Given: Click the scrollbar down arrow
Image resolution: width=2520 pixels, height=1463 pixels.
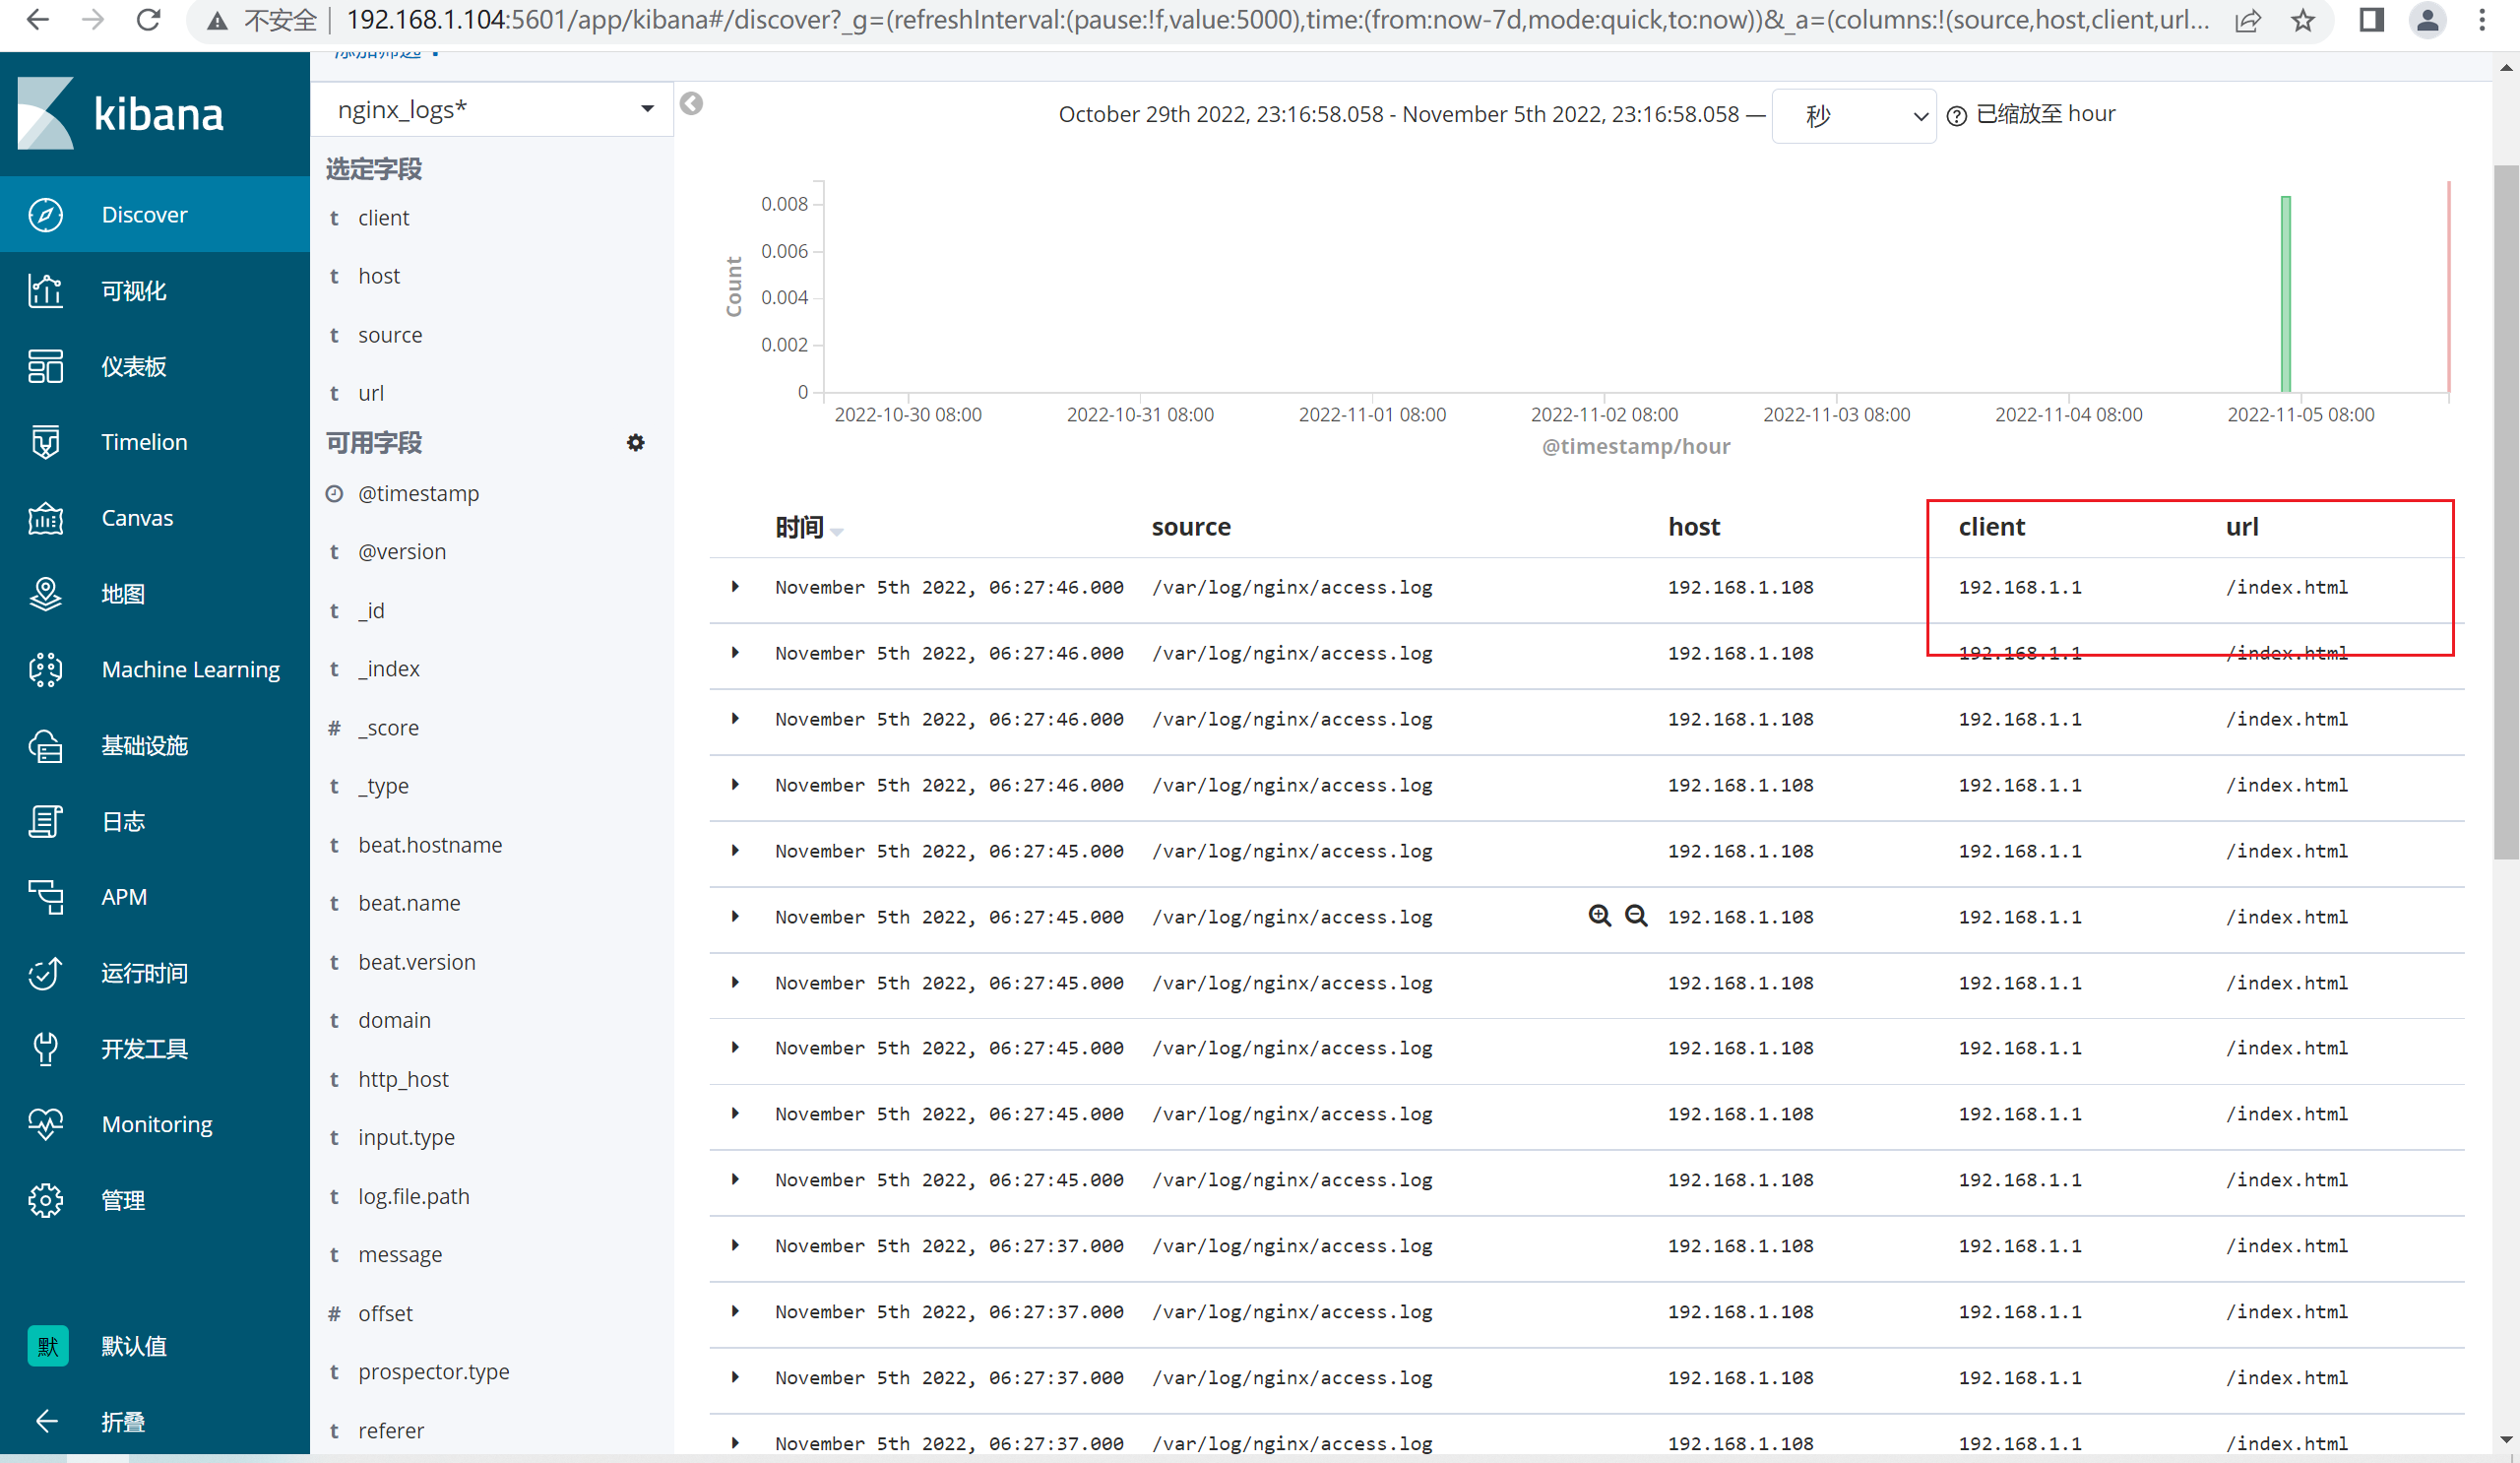Looking at the screenshot, I should [2506, 1440].
